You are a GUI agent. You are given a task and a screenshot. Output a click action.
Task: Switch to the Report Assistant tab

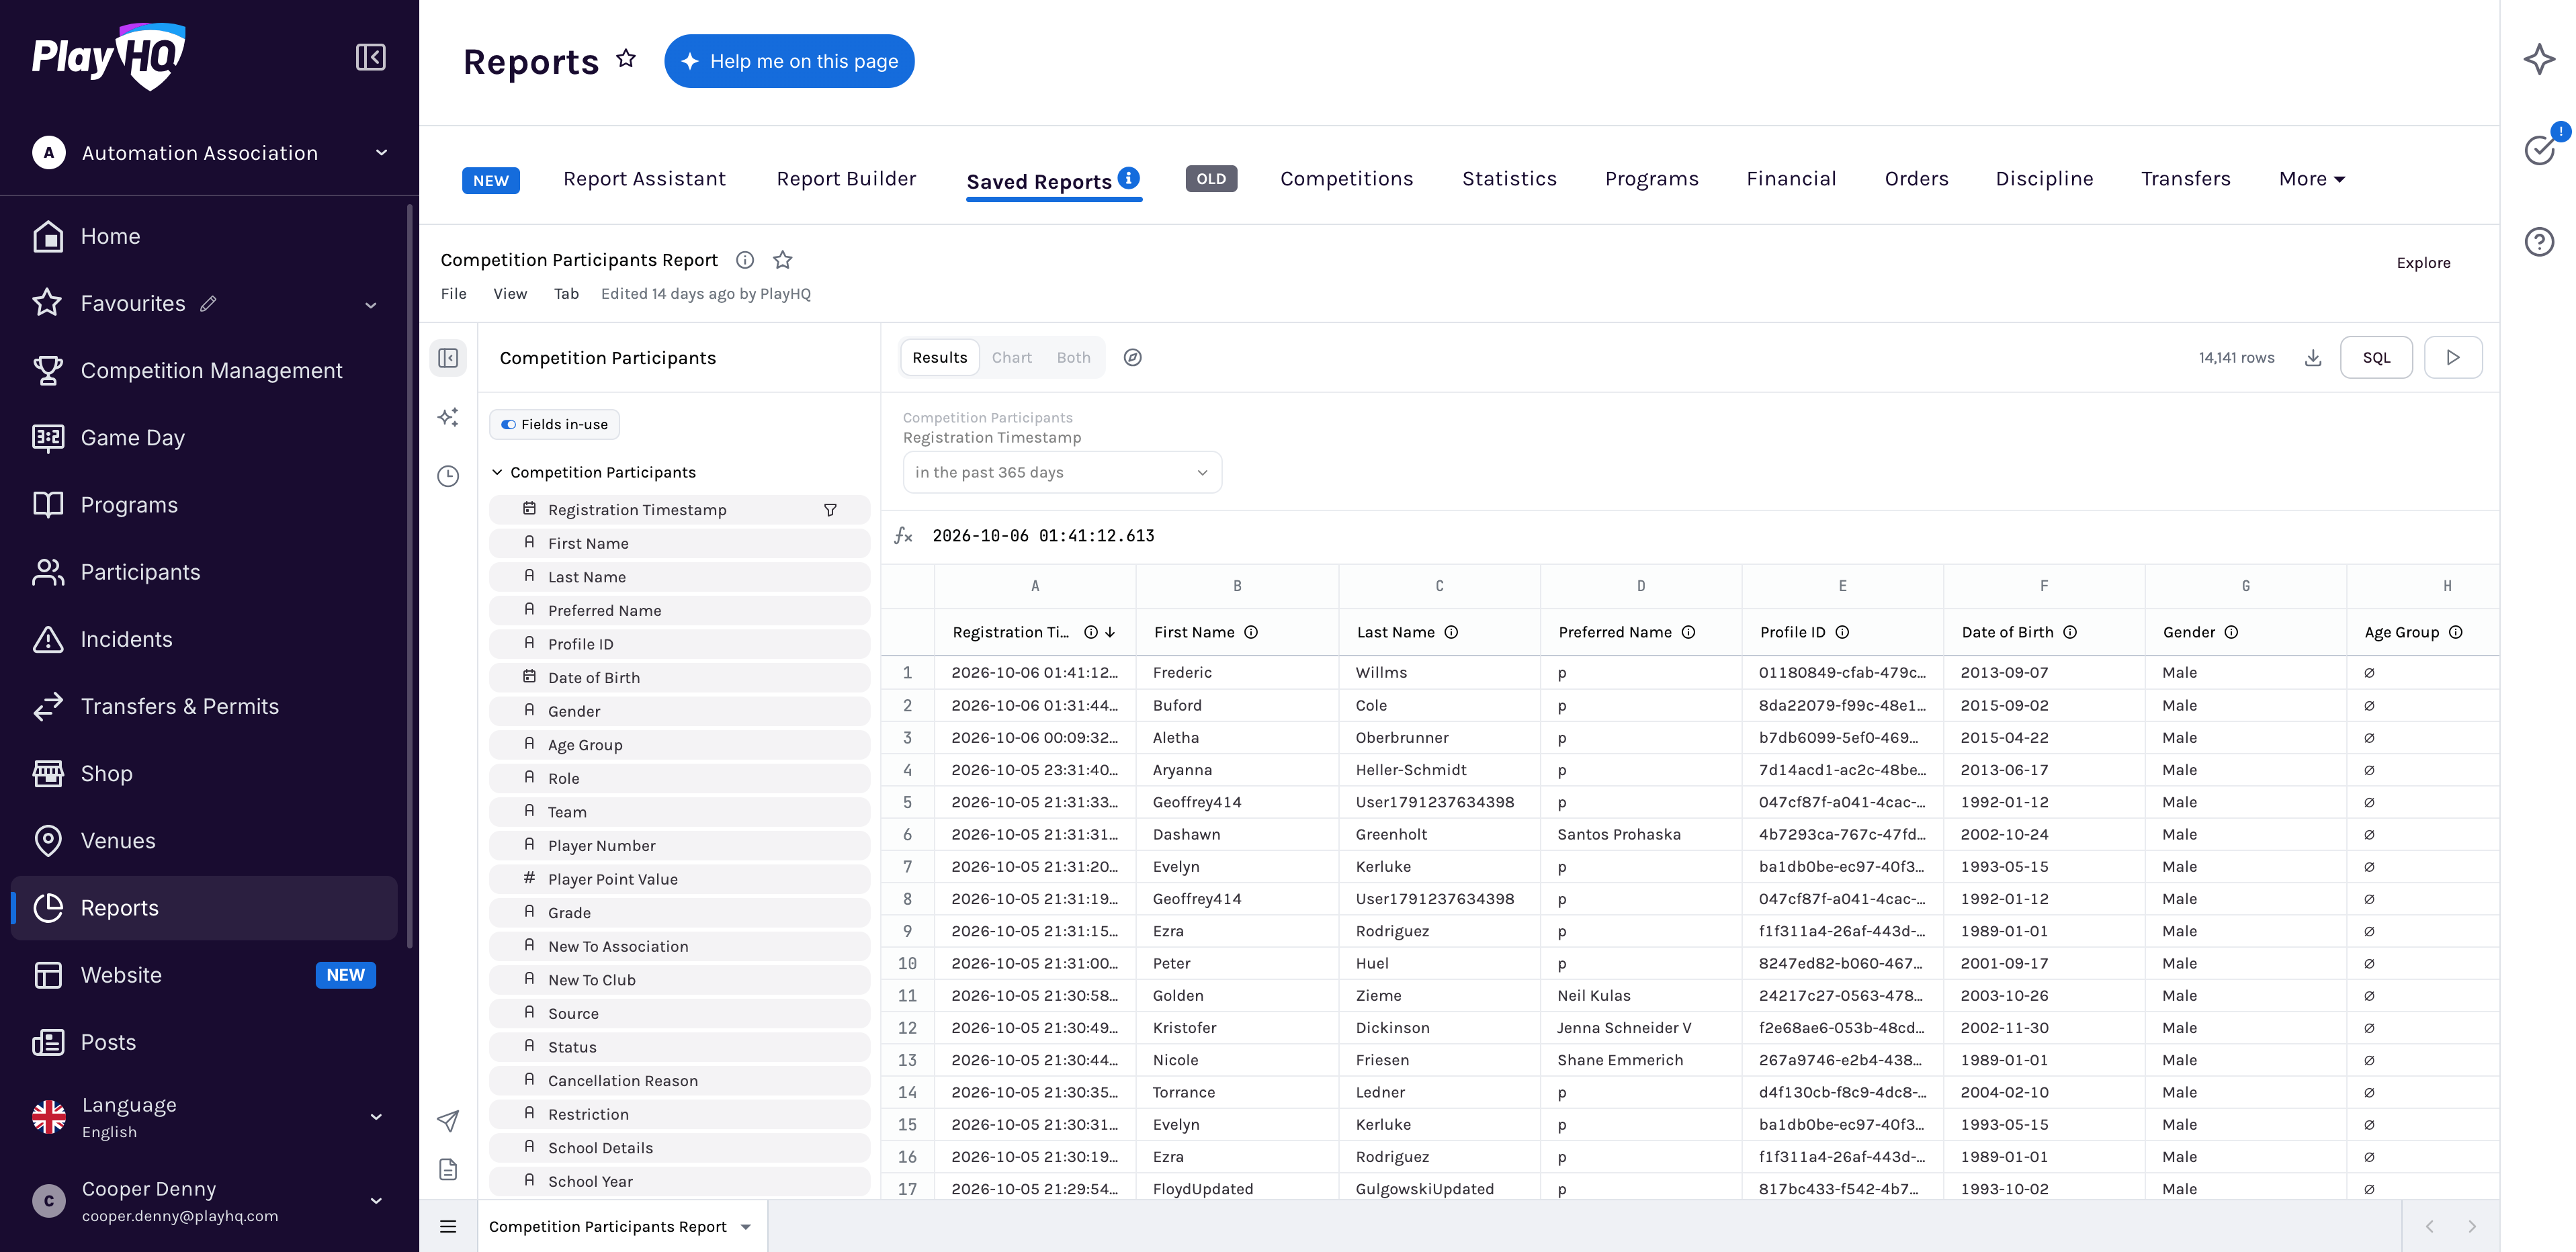coord(644,179)
